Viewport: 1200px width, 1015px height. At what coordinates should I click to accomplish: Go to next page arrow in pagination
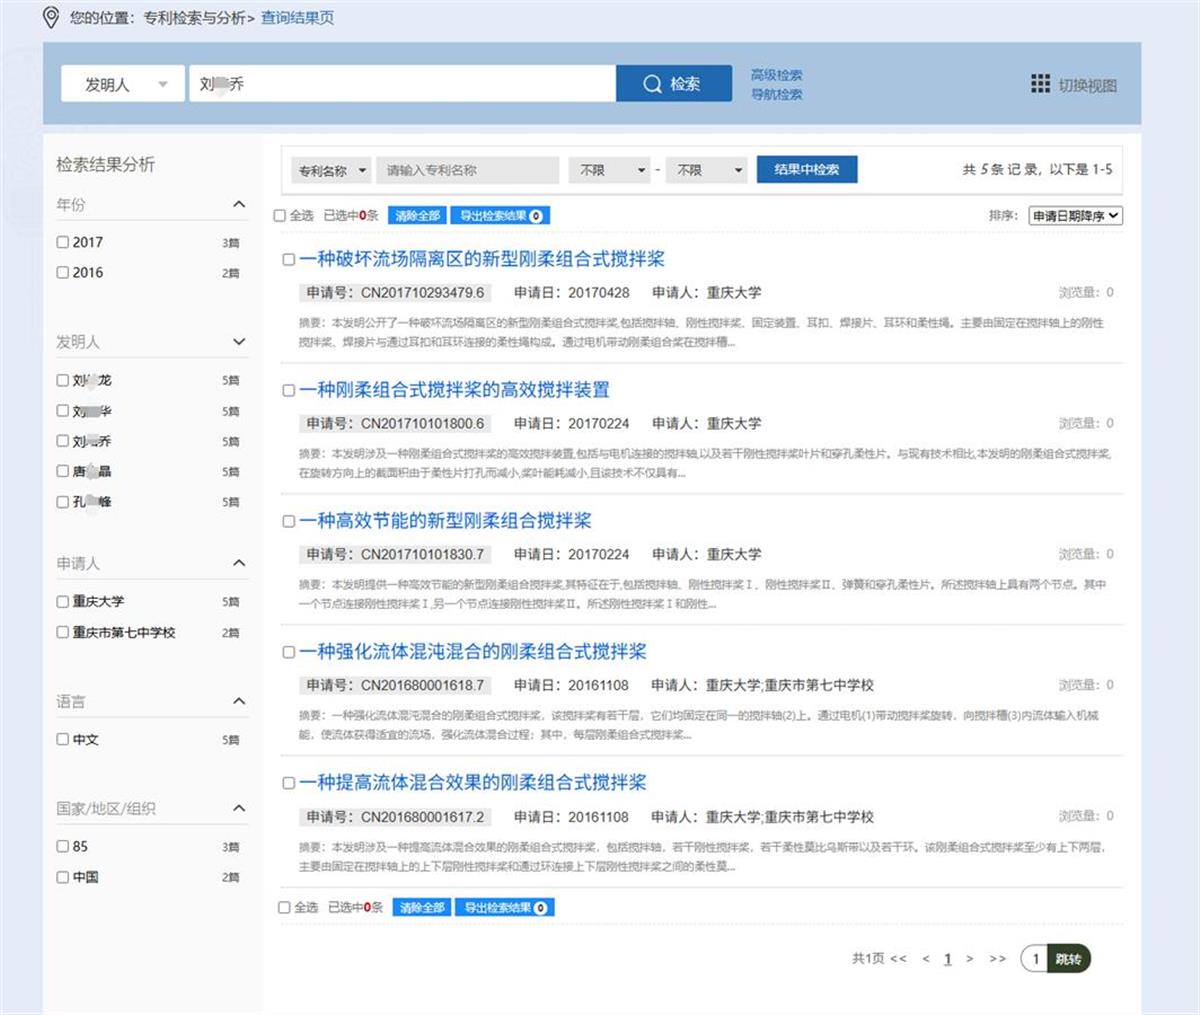(x=969, y=959)
